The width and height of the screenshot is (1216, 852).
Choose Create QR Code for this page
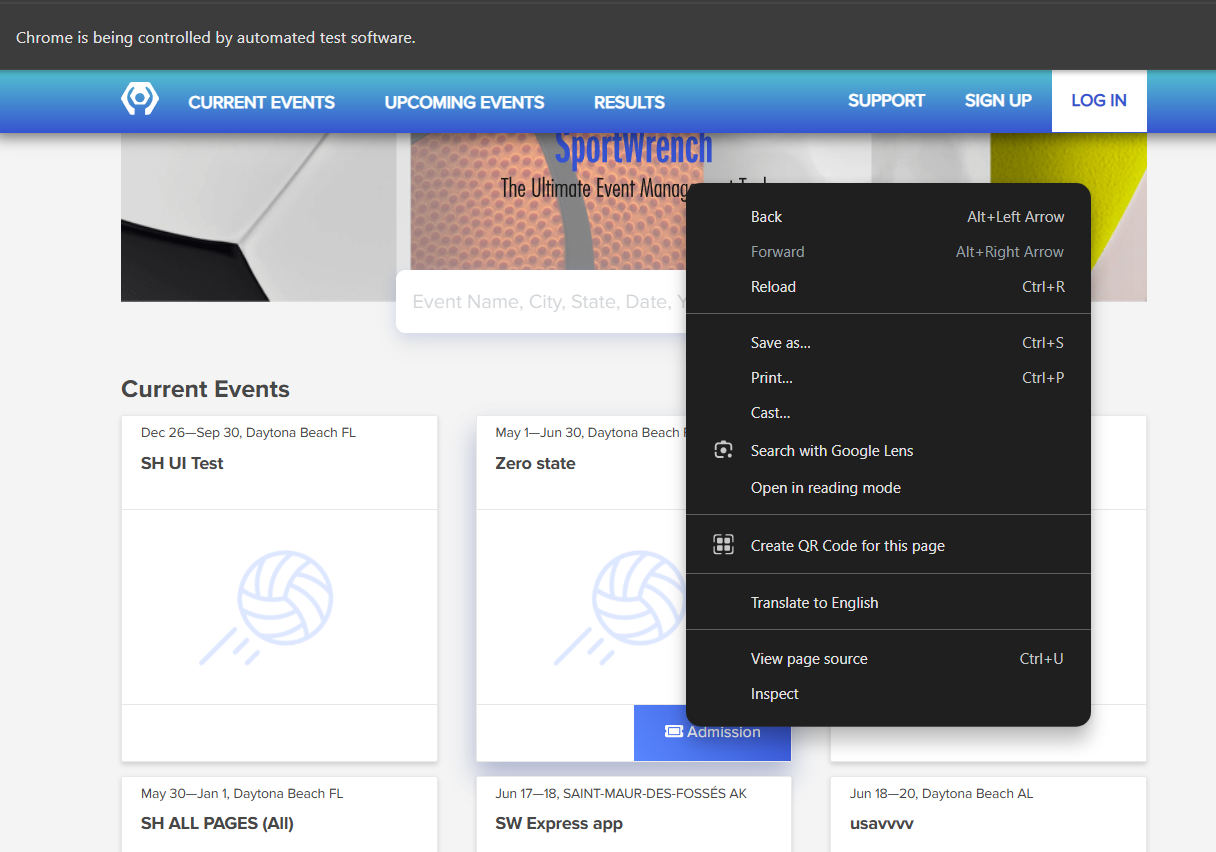888,546
